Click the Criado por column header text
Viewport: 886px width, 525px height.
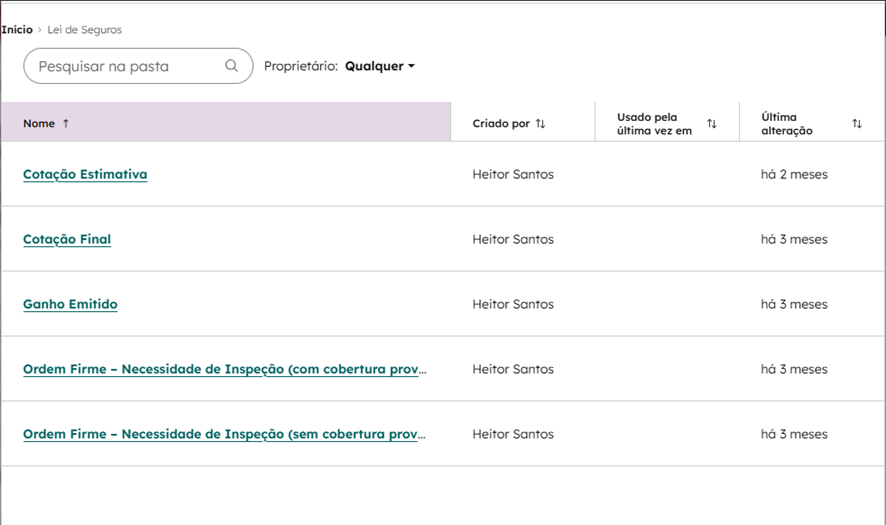click(x=501, y=124)
